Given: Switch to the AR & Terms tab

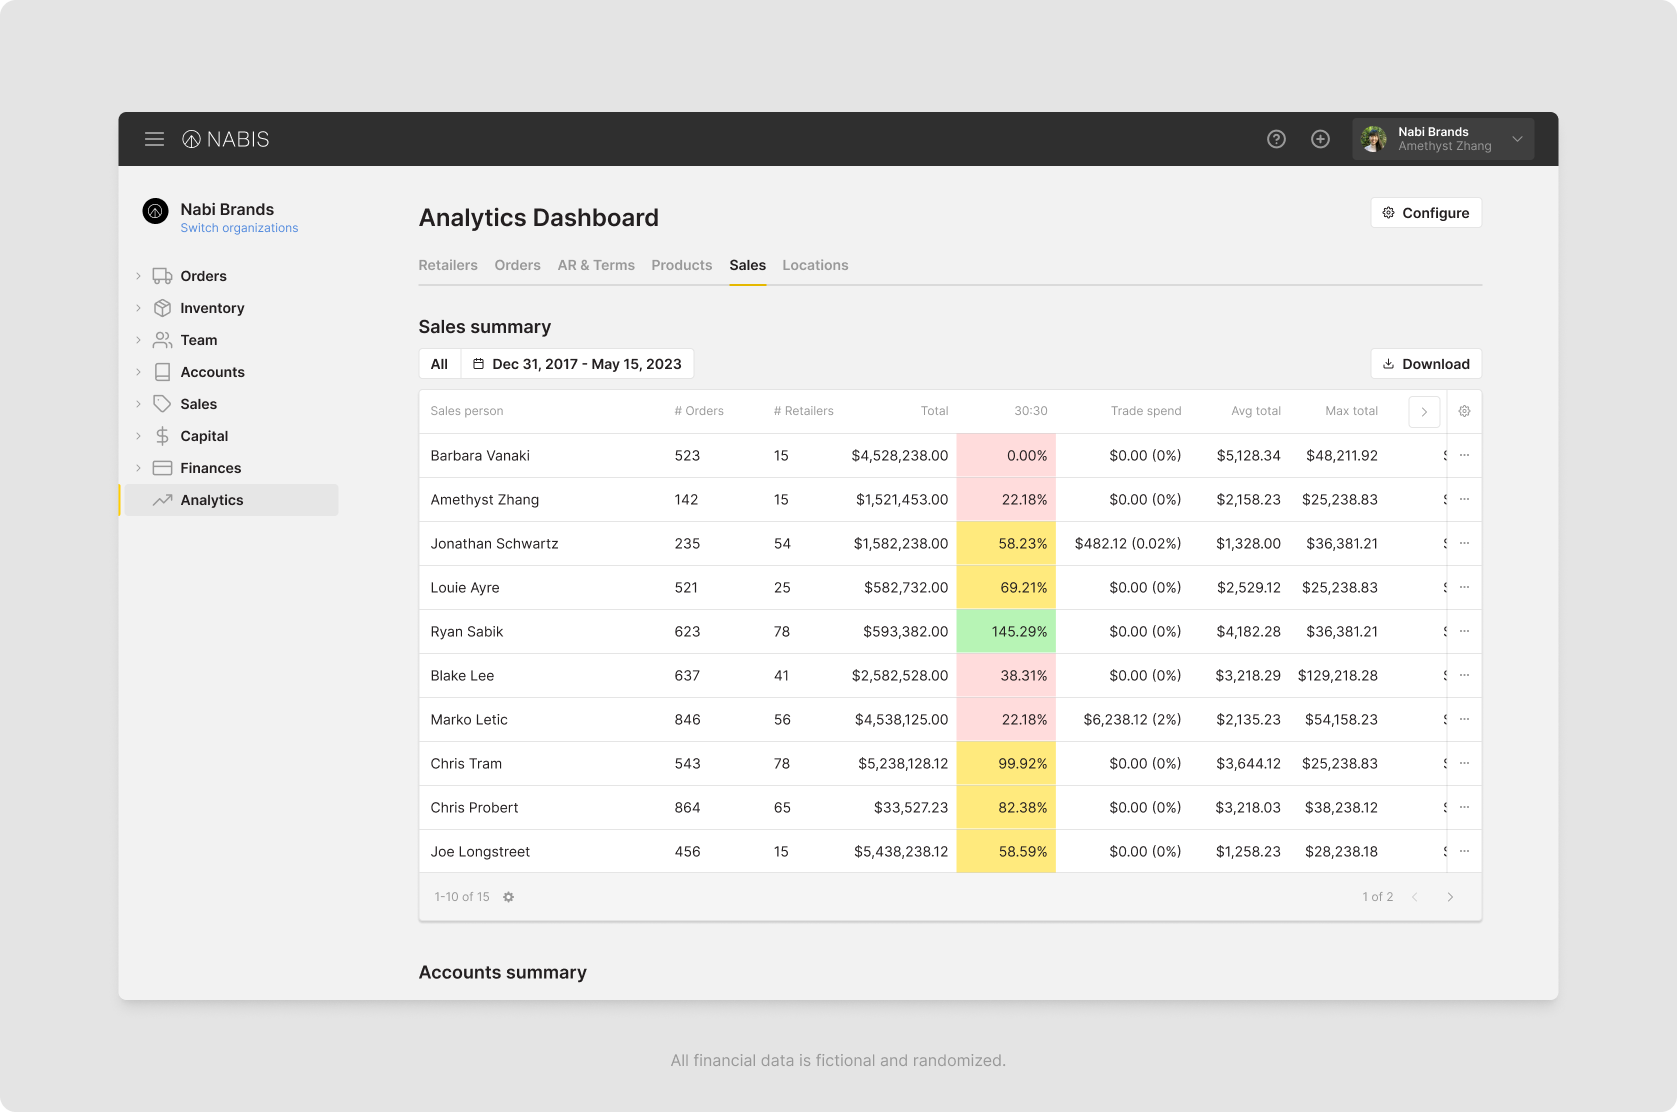Looking at the screenshot, I should point(596,265).
